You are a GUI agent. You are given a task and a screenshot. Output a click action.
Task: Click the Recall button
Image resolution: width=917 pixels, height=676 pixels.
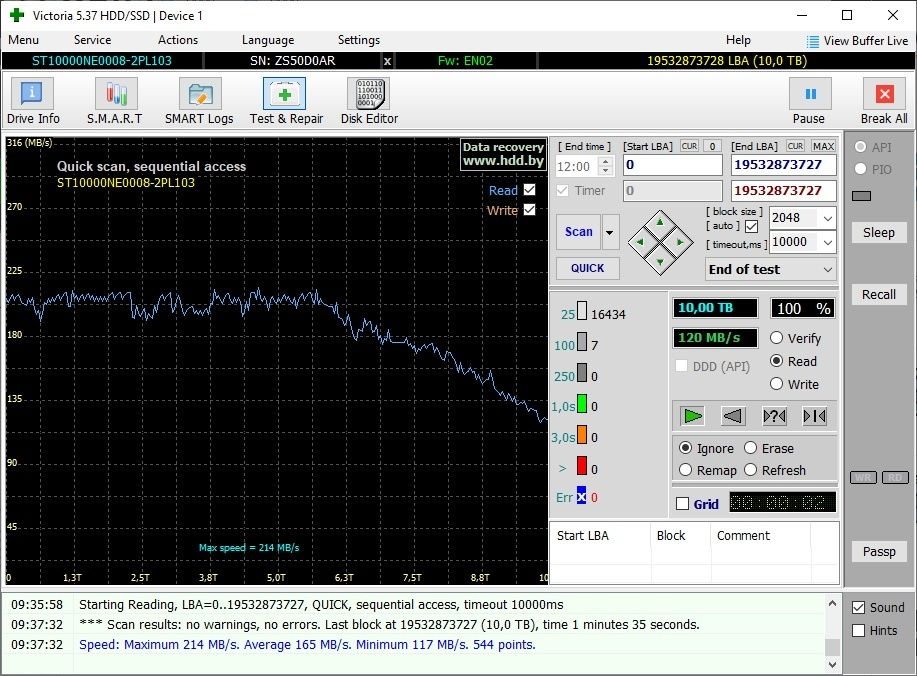coord(878,294)
